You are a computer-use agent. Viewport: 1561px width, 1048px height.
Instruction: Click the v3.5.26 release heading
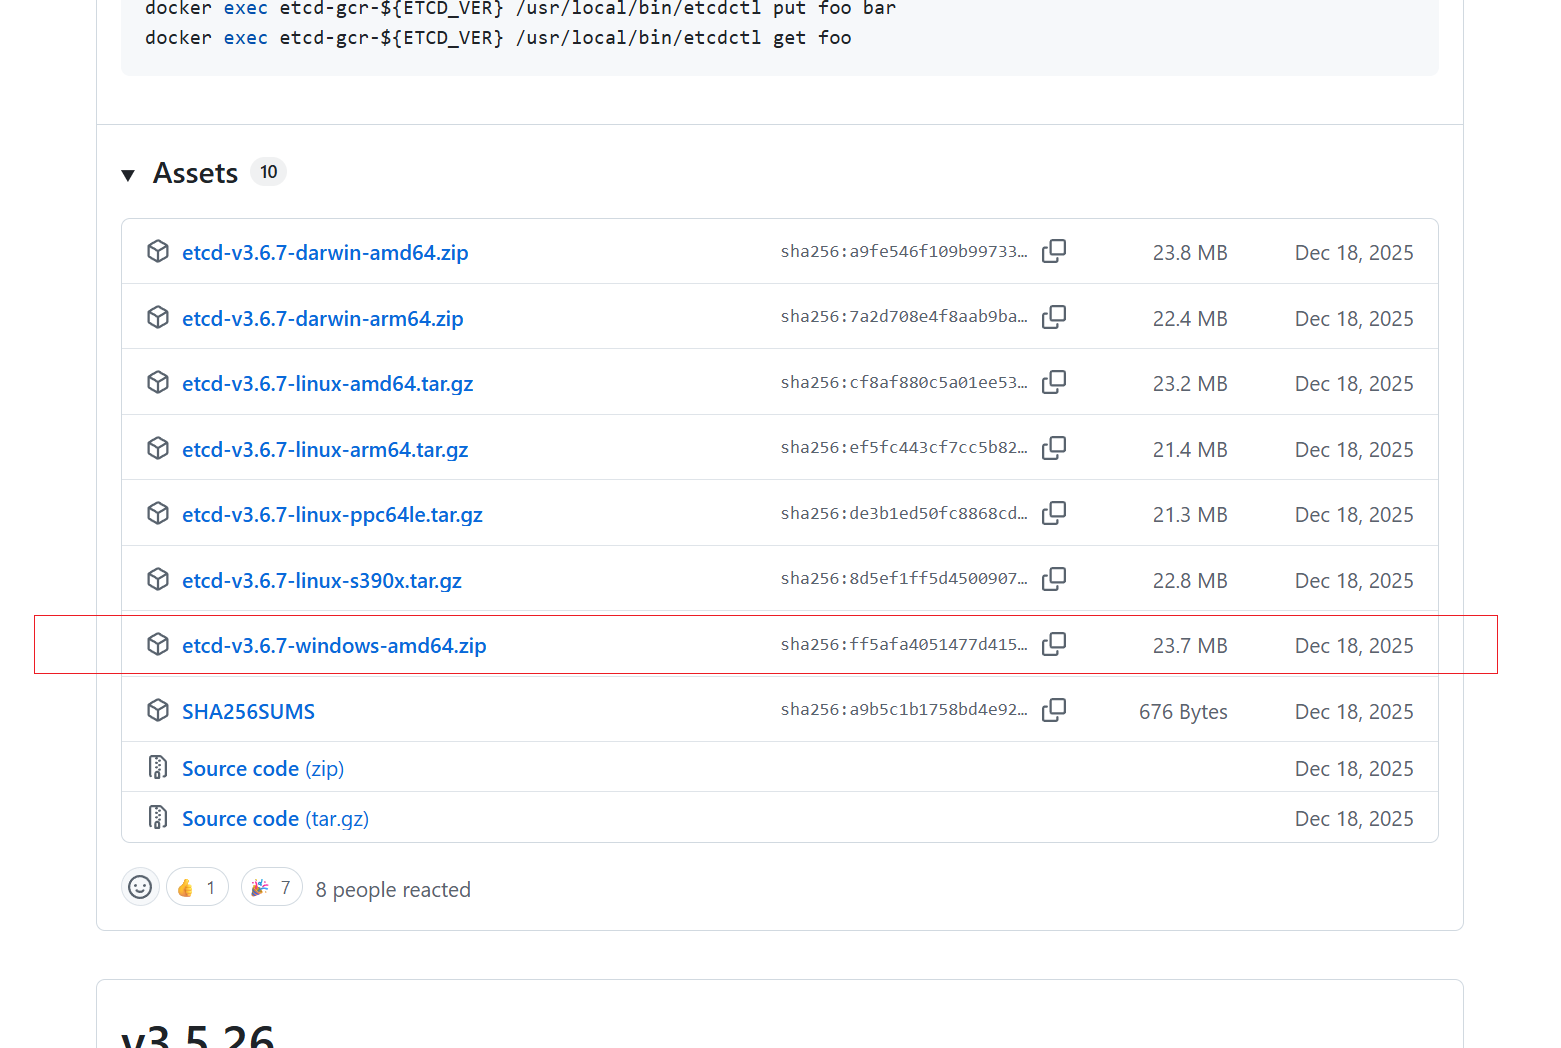(198, 1036)
